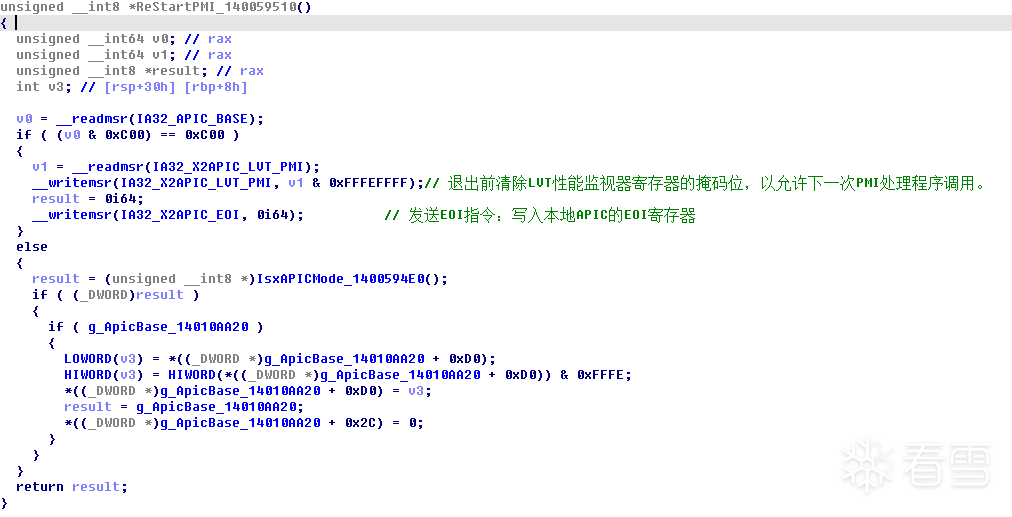Select the *result declaration line
This screenshot has height=517, width=1012.
(x=140, y=71)
